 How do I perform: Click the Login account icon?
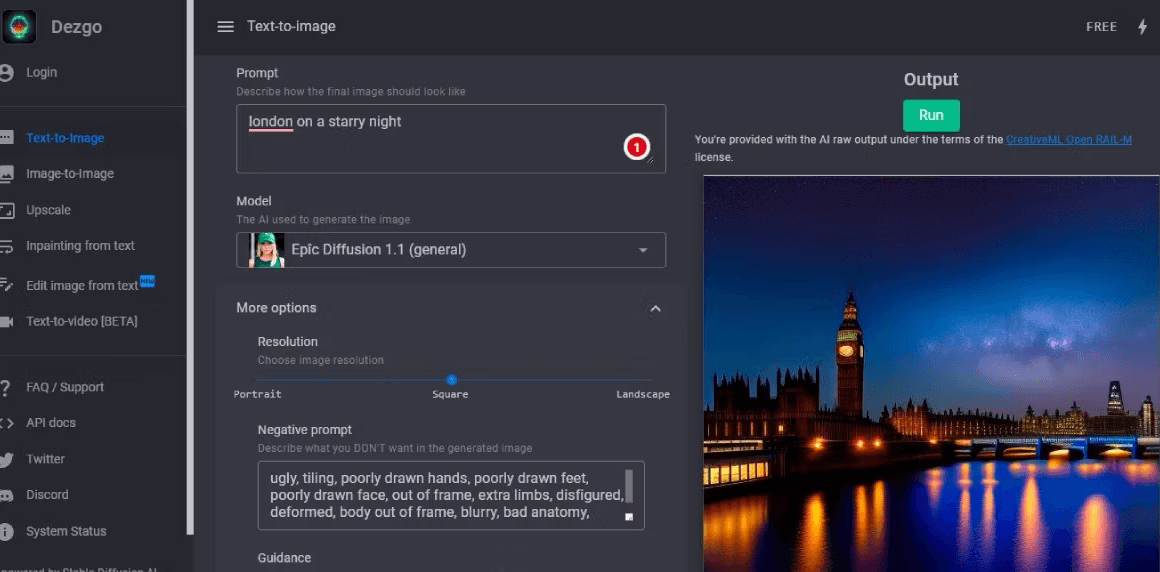point(6,73)
